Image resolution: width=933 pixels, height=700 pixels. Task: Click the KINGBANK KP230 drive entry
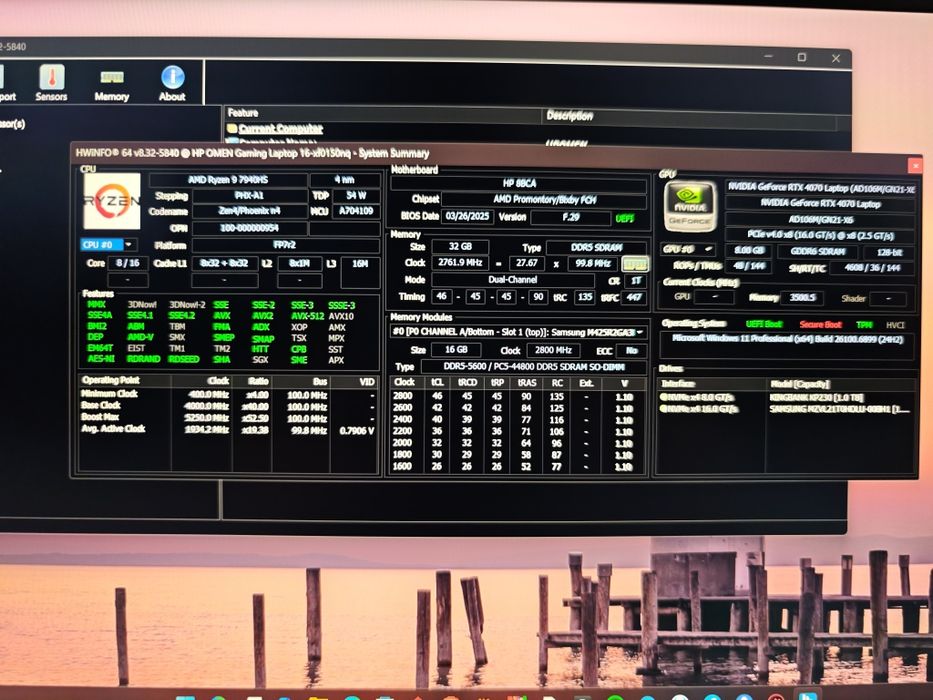(x=816, y=397)
